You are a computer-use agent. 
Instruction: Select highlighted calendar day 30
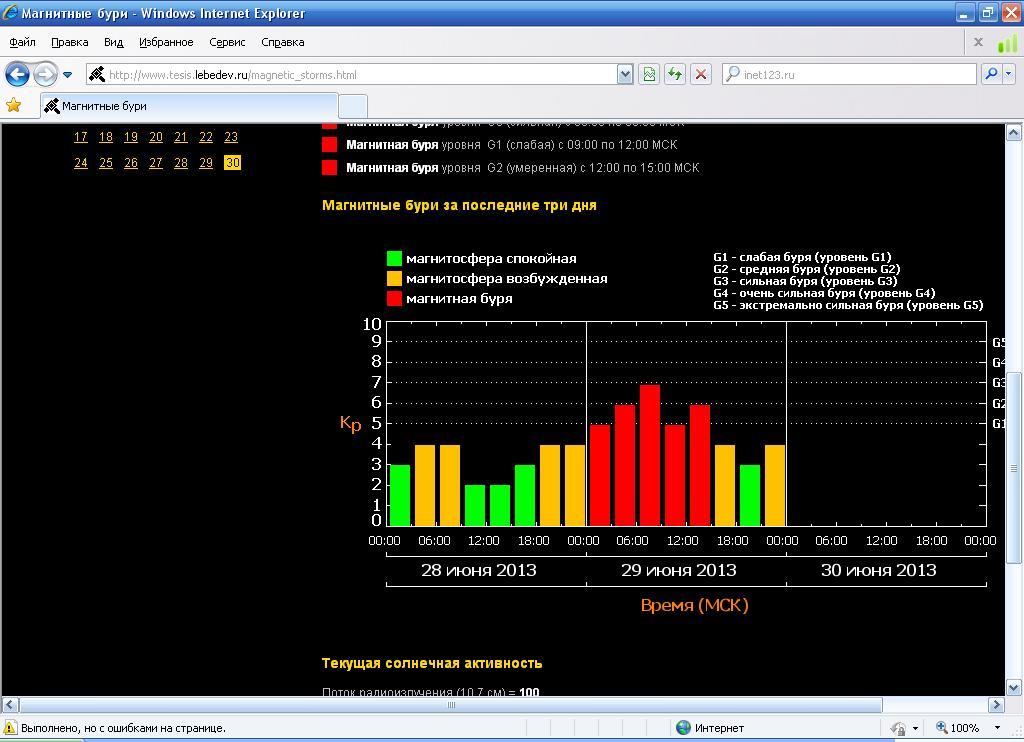click(x=232, y=163)
